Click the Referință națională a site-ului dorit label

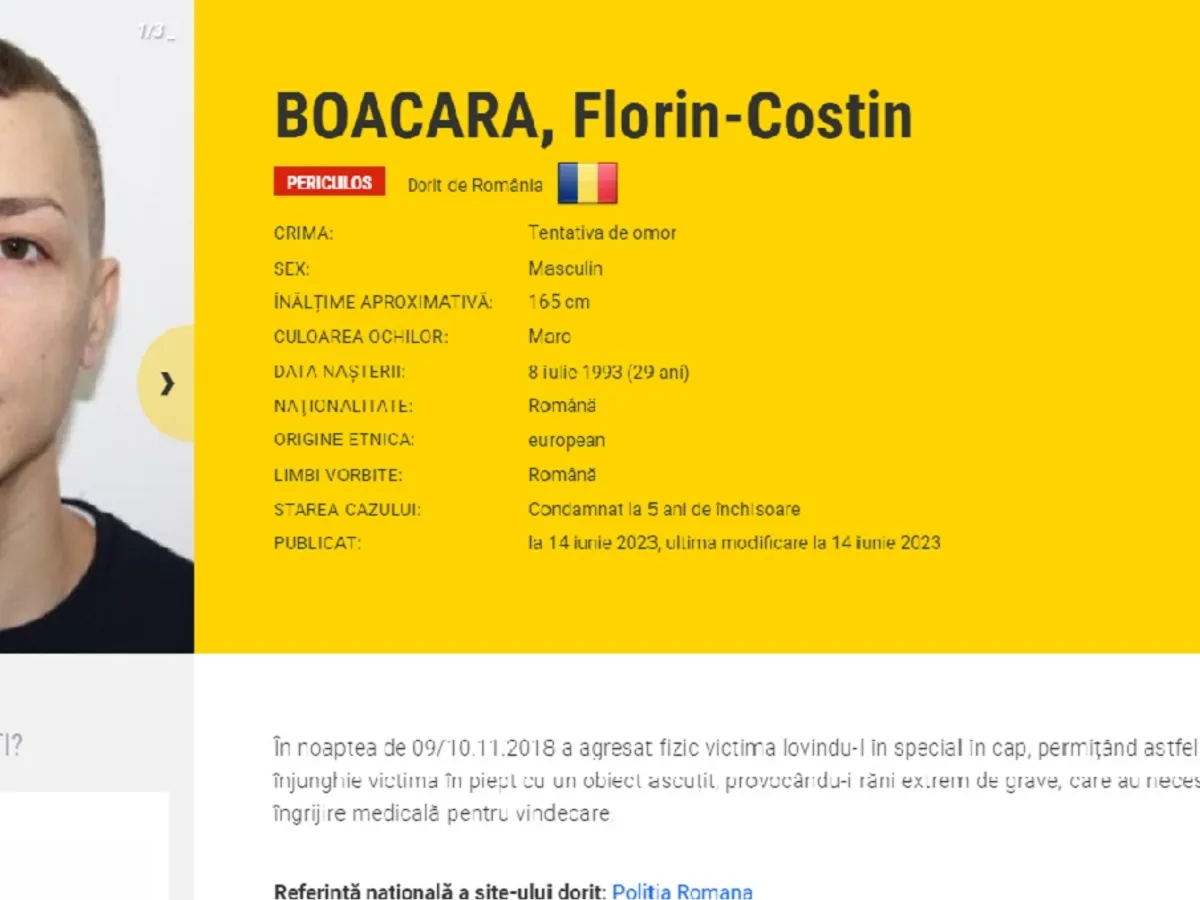pyautogui.click(x=439, y=891)
